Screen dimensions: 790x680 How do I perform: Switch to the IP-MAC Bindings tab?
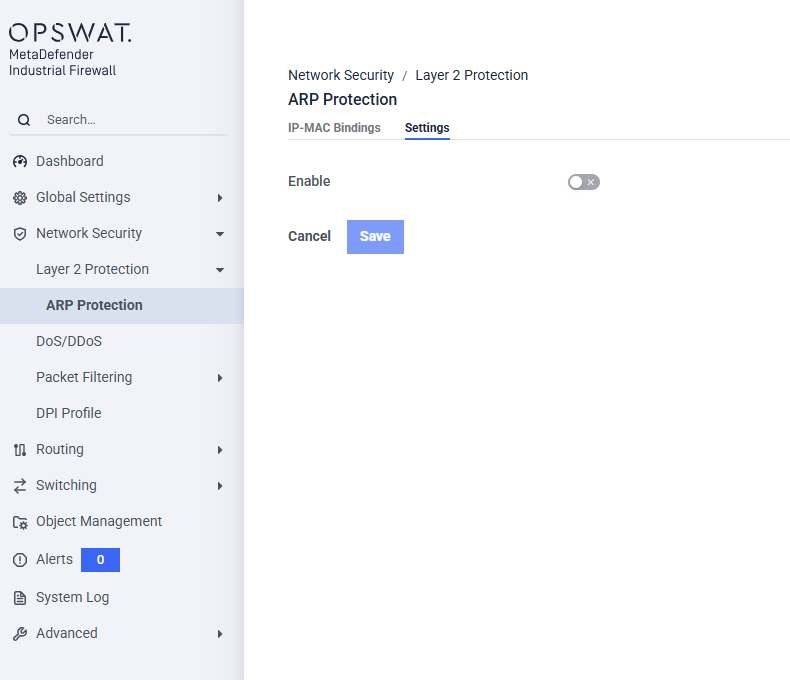[334, 128]
